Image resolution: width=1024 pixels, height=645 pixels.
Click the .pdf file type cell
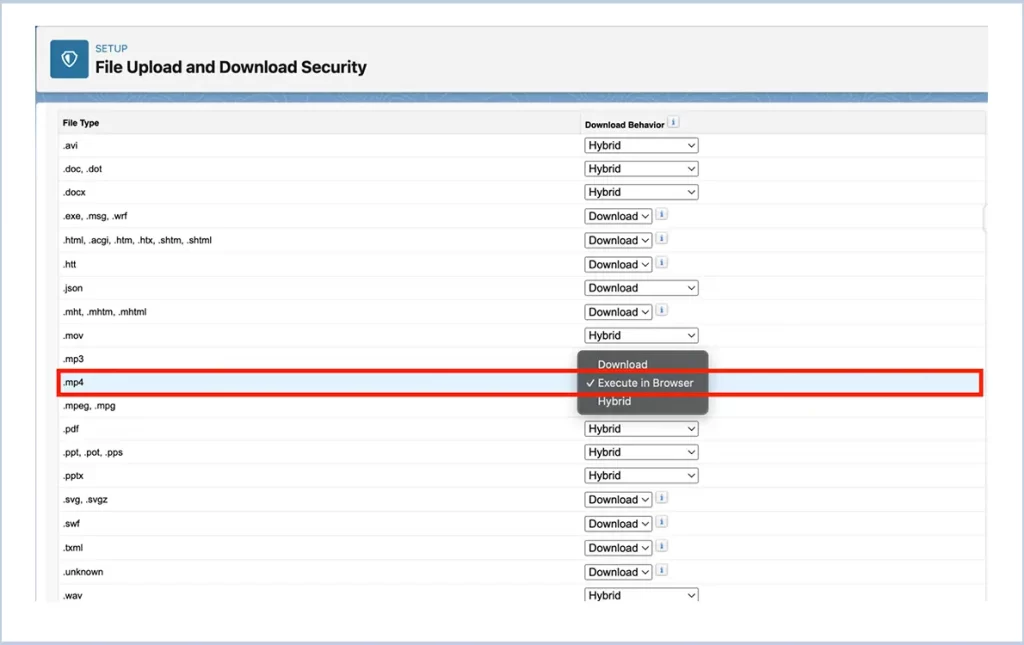[x=71, y=429]
